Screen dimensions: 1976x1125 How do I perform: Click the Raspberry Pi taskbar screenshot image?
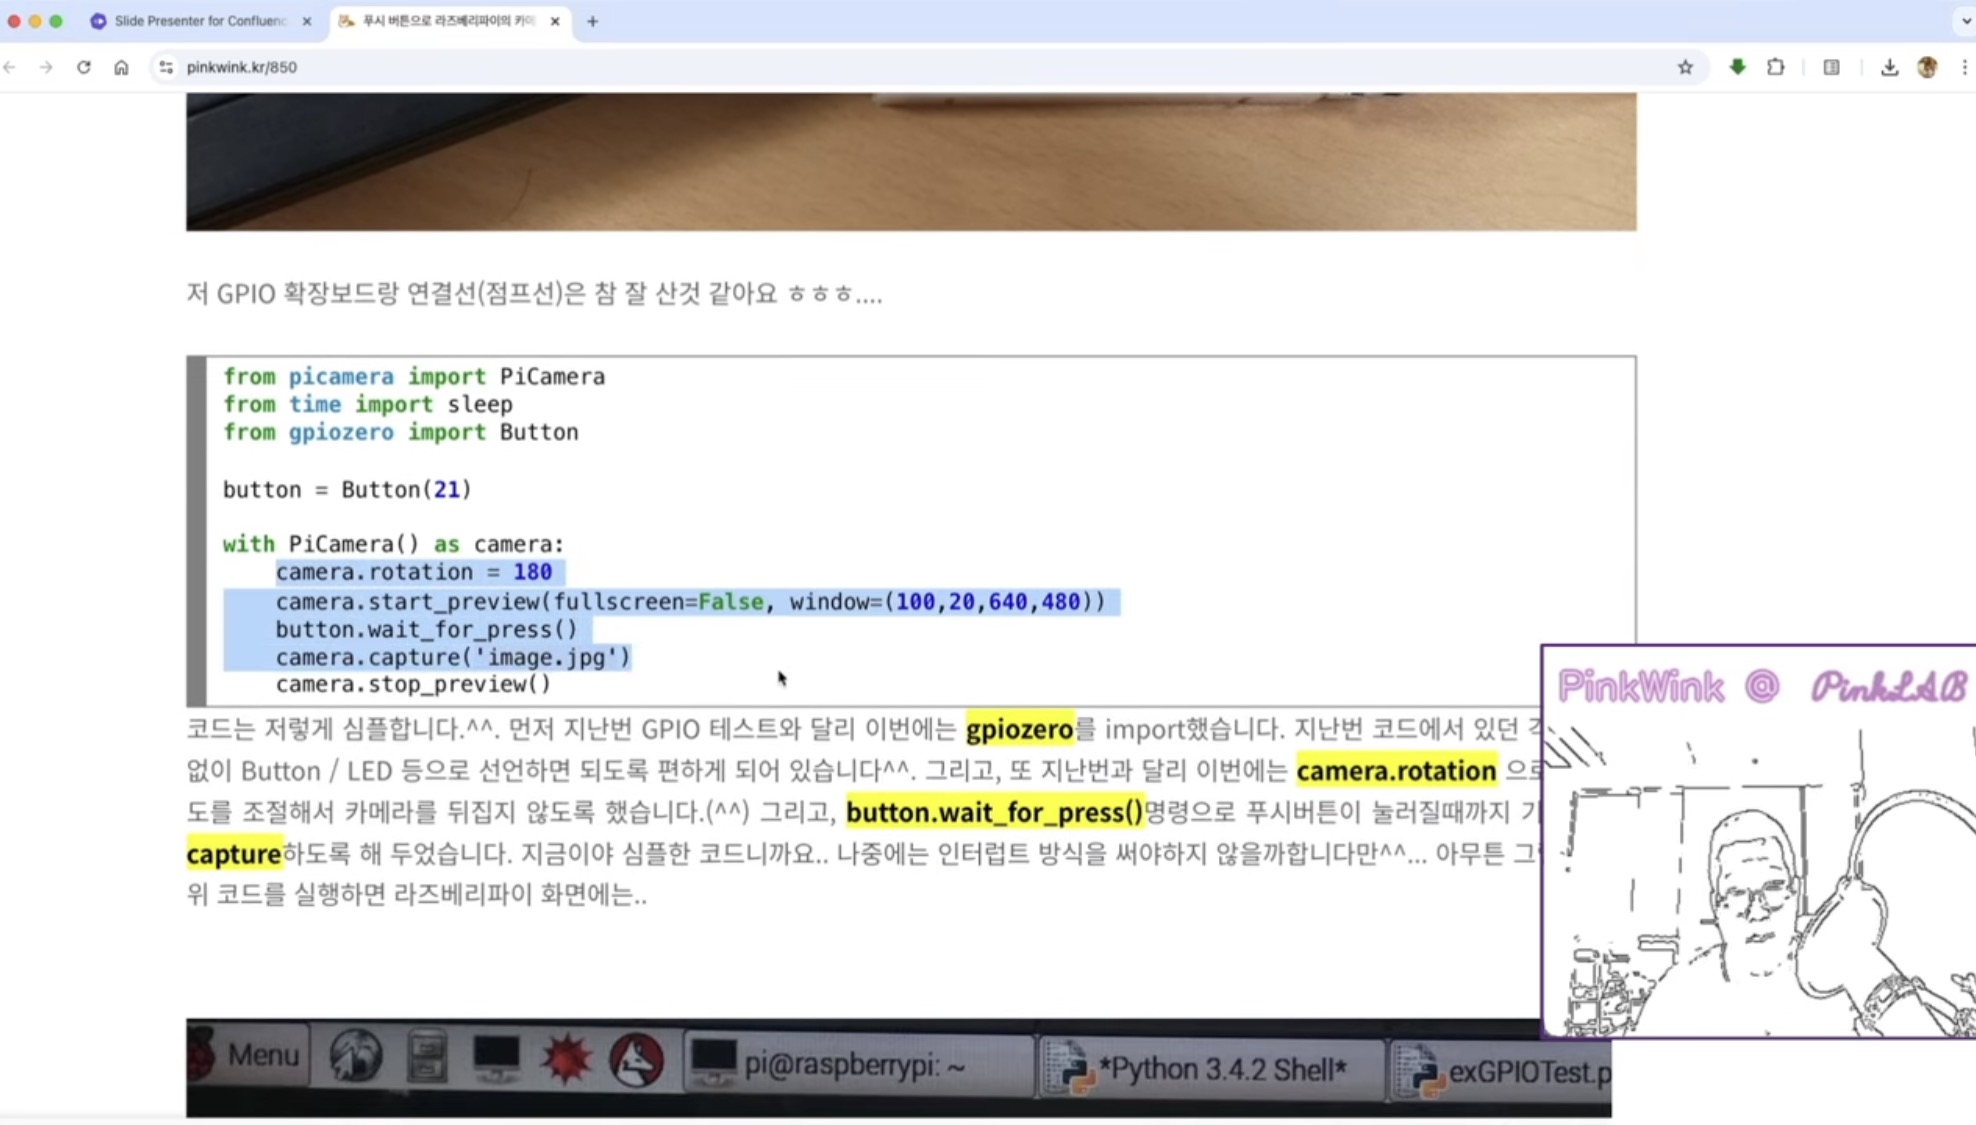tap(860, 1067)
